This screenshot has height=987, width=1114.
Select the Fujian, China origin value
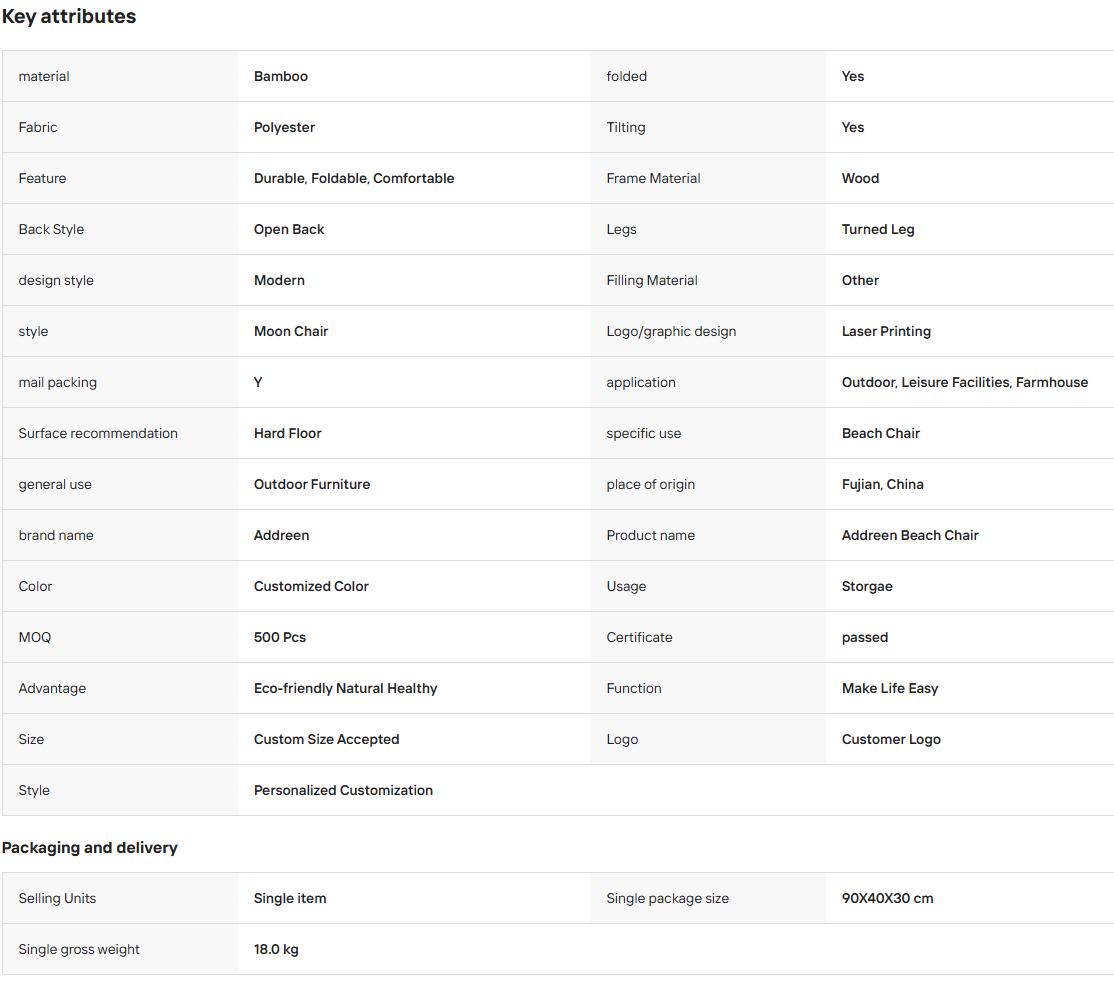click(882, 485)
